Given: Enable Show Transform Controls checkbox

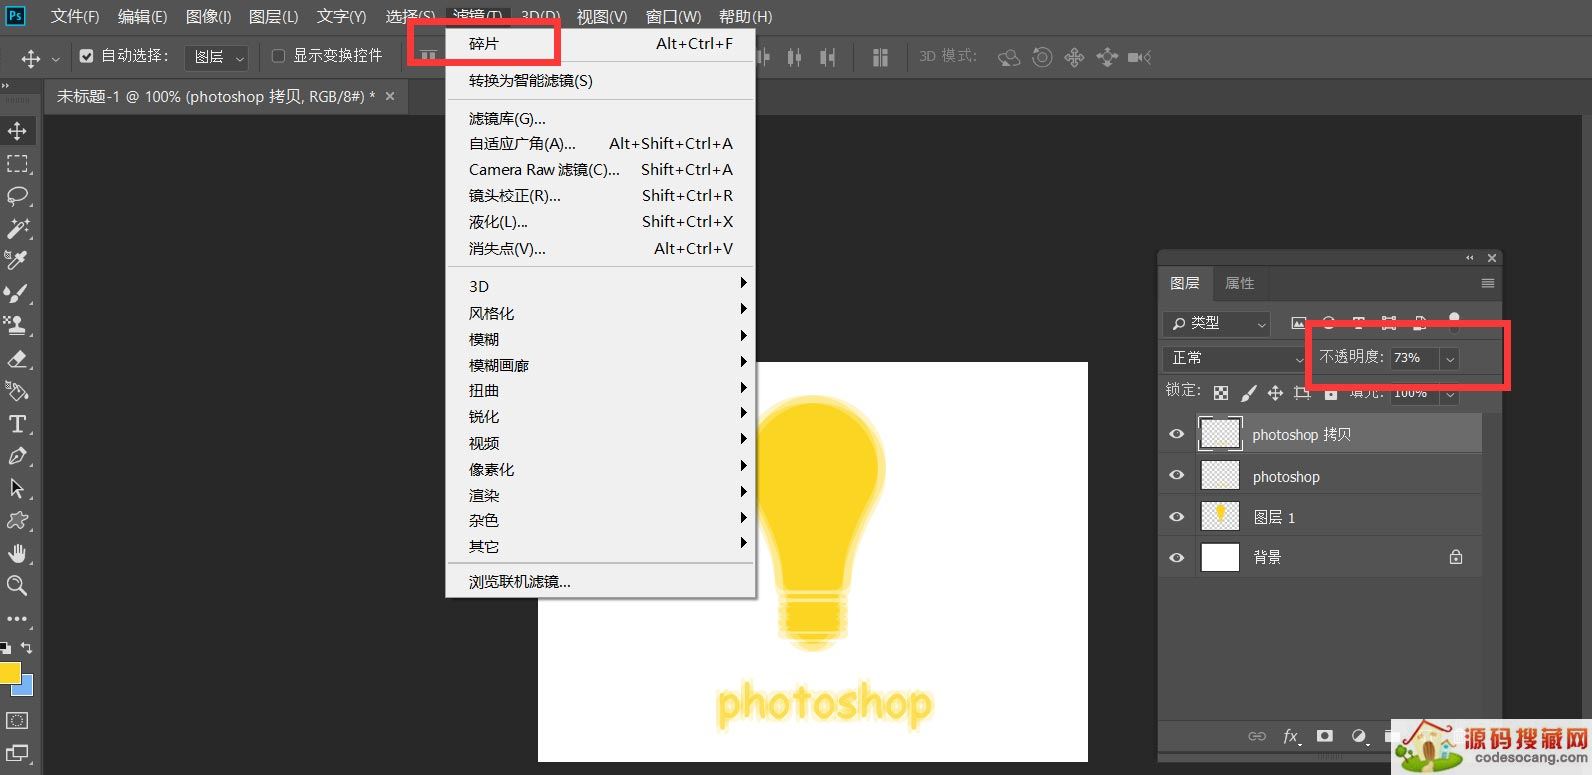Looking at the screenshot, I should (x=278, y=56).
